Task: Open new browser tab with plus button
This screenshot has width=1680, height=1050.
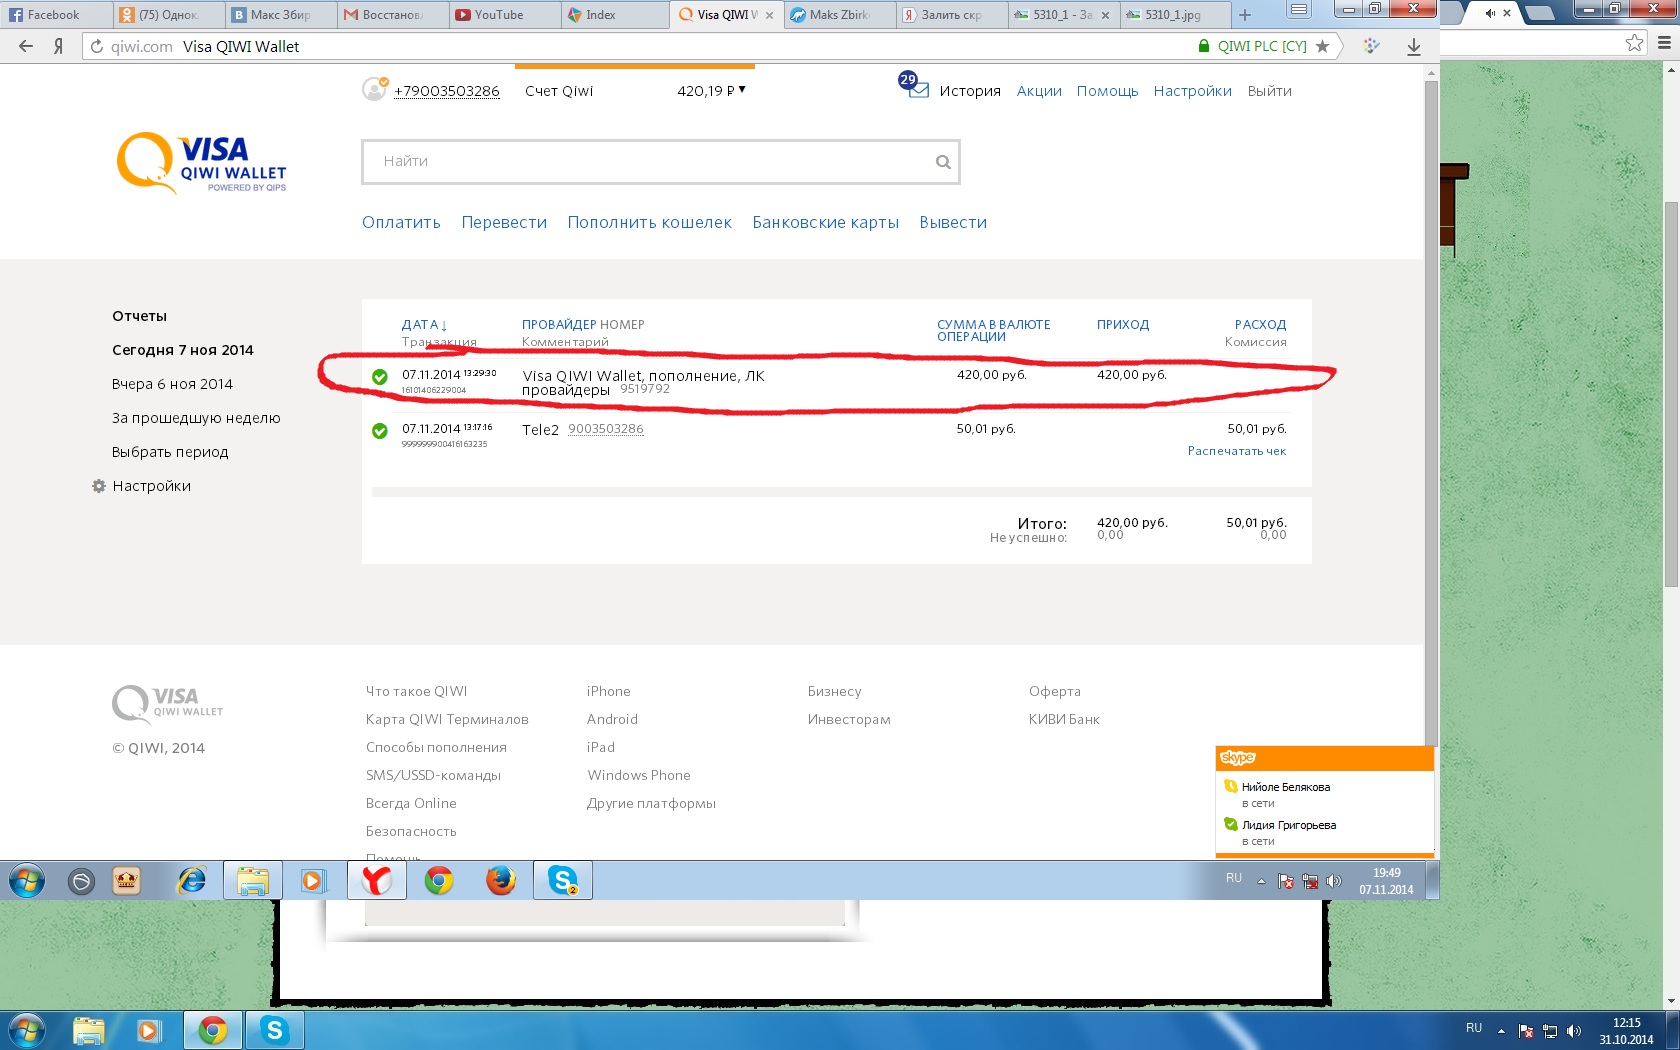Action: pyautogui.click(x=1245, y=15)
